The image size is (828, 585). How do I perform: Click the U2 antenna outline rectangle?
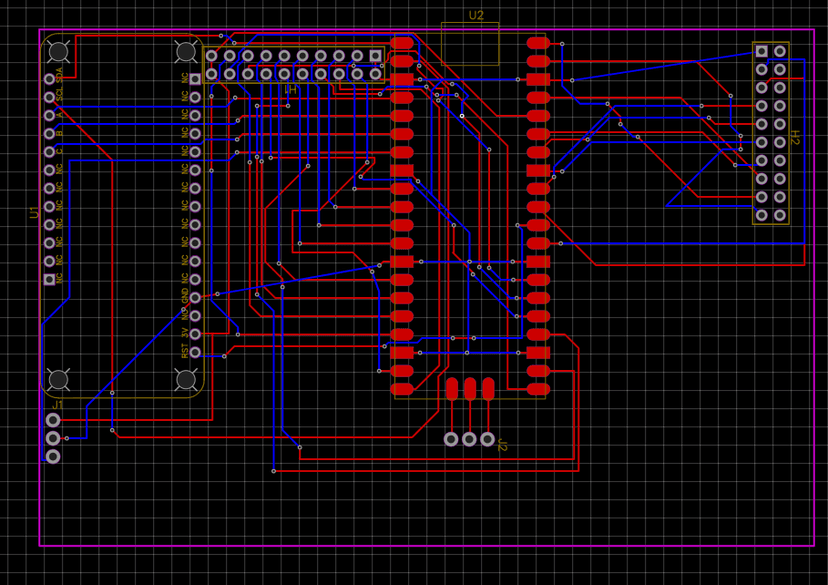pyautogui.click(x=470, y=43)
